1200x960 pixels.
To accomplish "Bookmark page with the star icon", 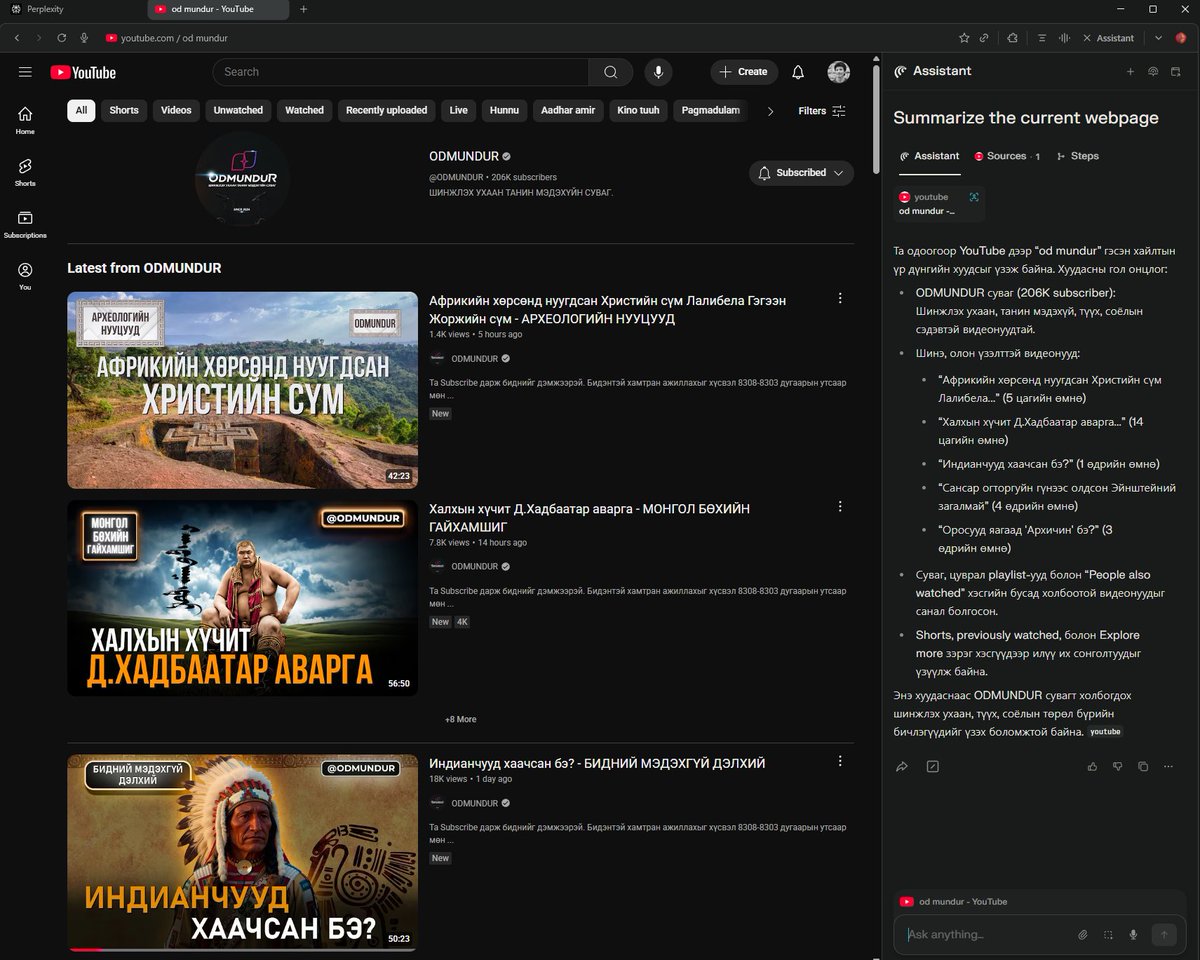I will [x=964, y=38].
